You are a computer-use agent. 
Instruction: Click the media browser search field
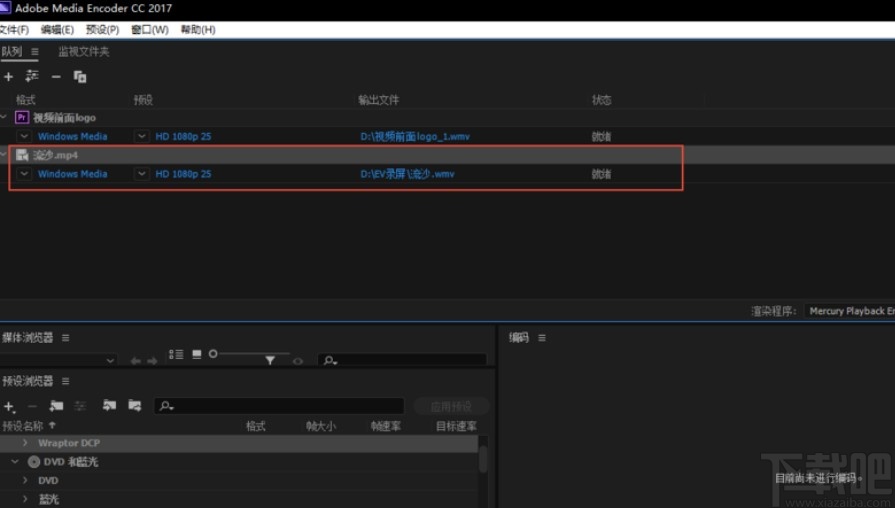click(402, 361)
